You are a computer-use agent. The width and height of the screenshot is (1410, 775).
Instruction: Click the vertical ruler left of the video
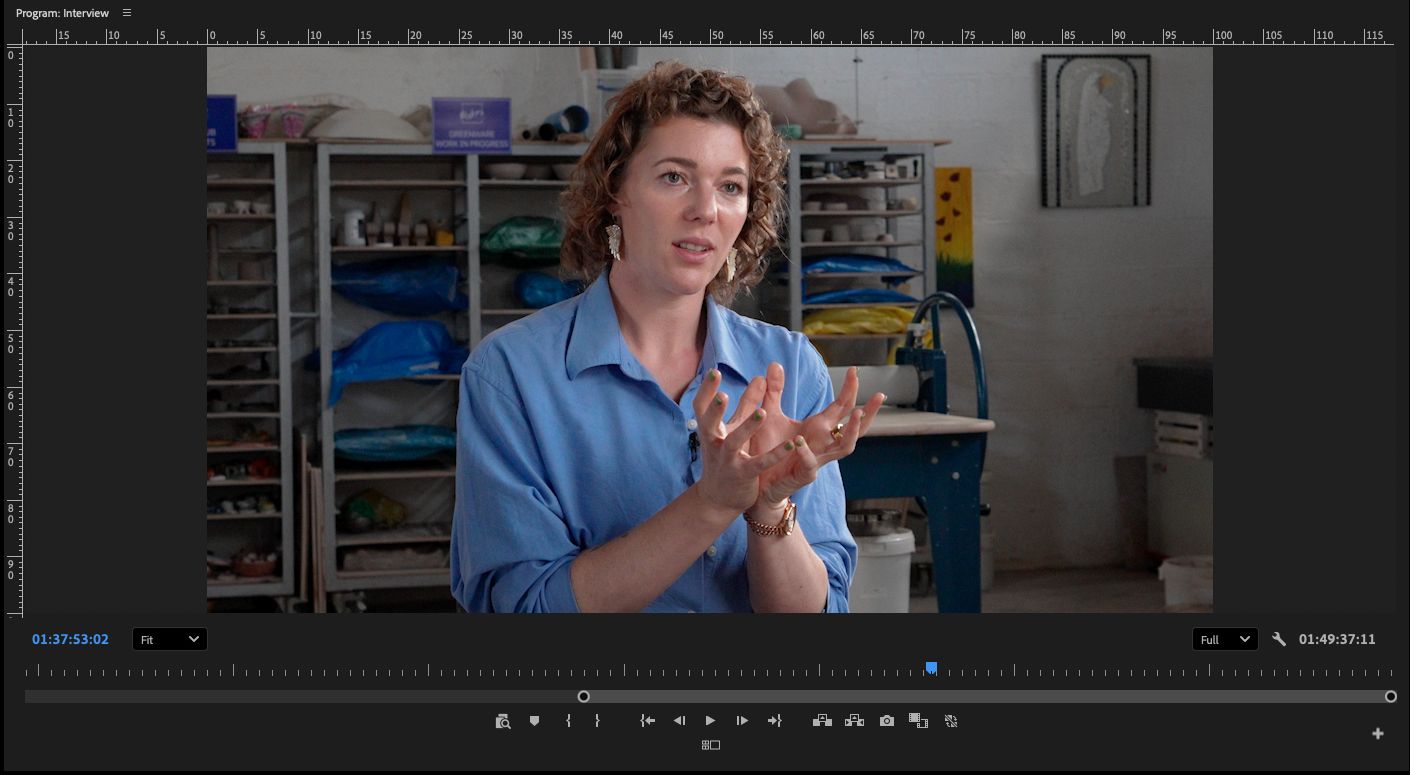[x=13, y=331]
